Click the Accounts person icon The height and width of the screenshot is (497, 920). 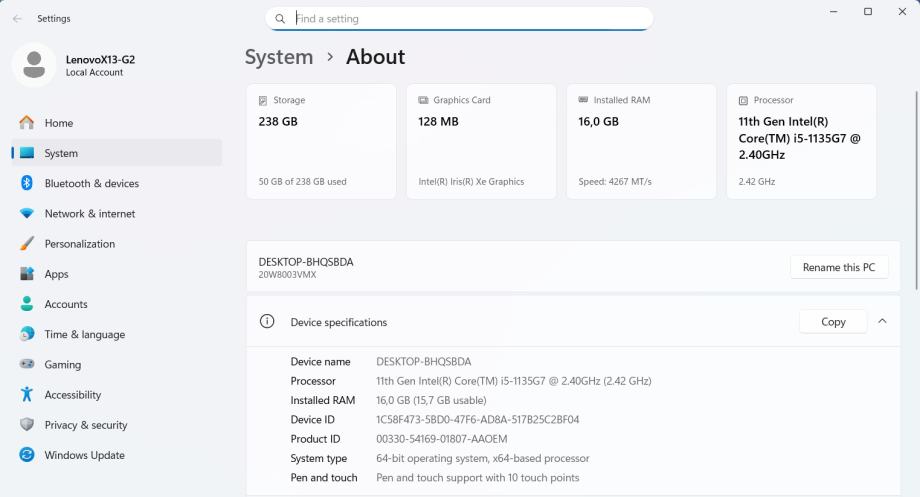coord(27,304)
